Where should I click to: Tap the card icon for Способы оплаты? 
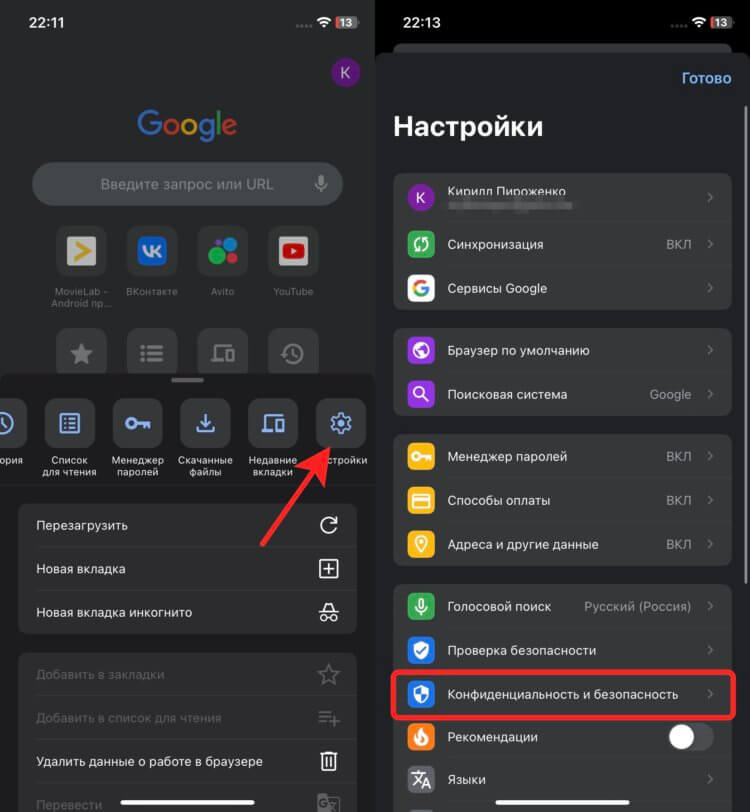coord(421,500)
